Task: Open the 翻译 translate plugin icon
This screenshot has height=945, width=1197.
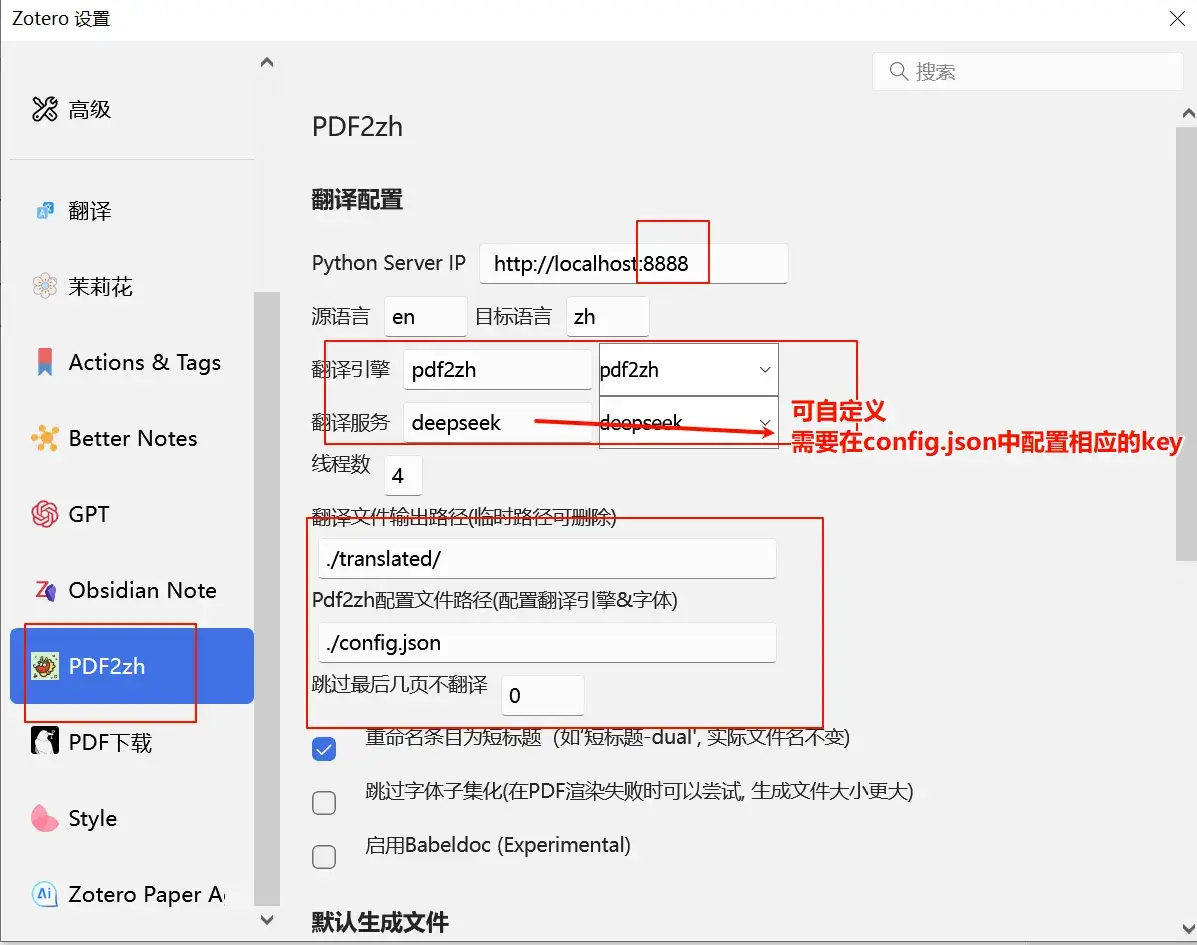Action: 45,211
